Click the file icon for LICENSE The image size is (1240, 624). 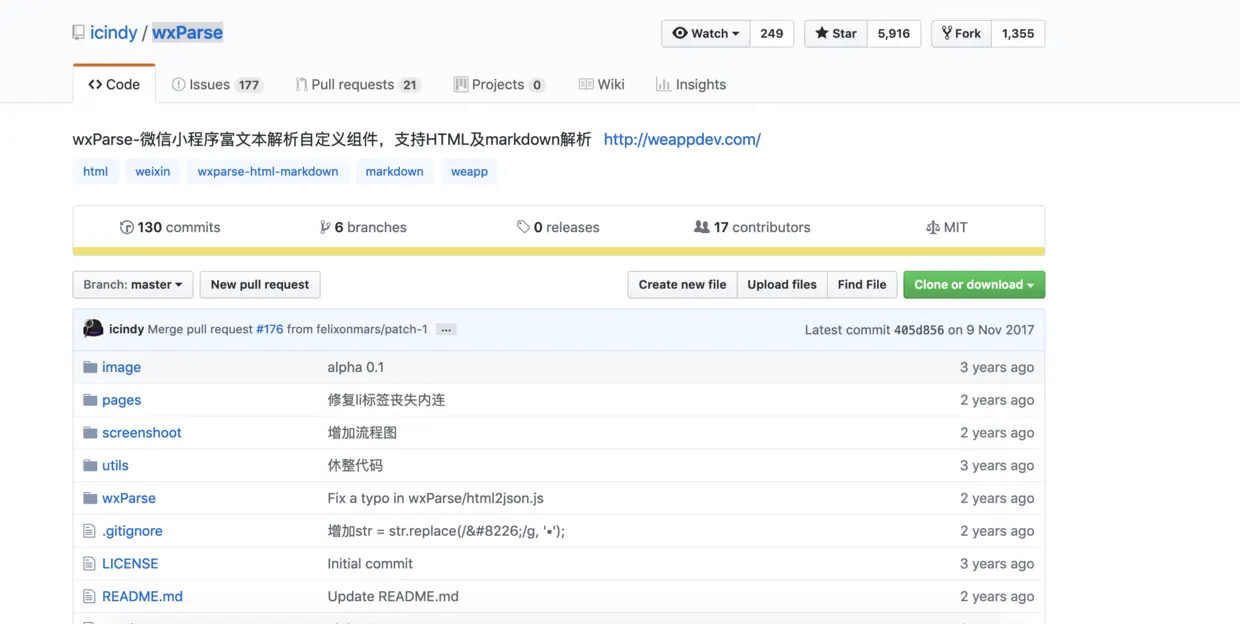(89, 564)
